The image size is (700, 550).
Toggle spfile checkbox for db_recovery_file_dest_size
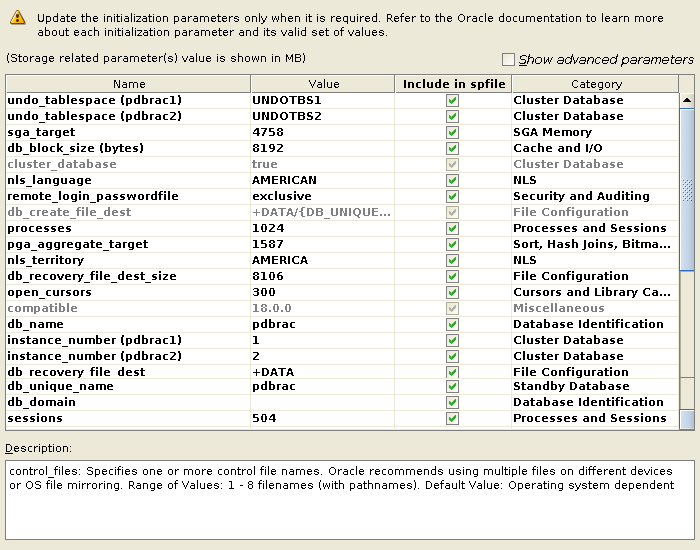[x=452, y=276]
